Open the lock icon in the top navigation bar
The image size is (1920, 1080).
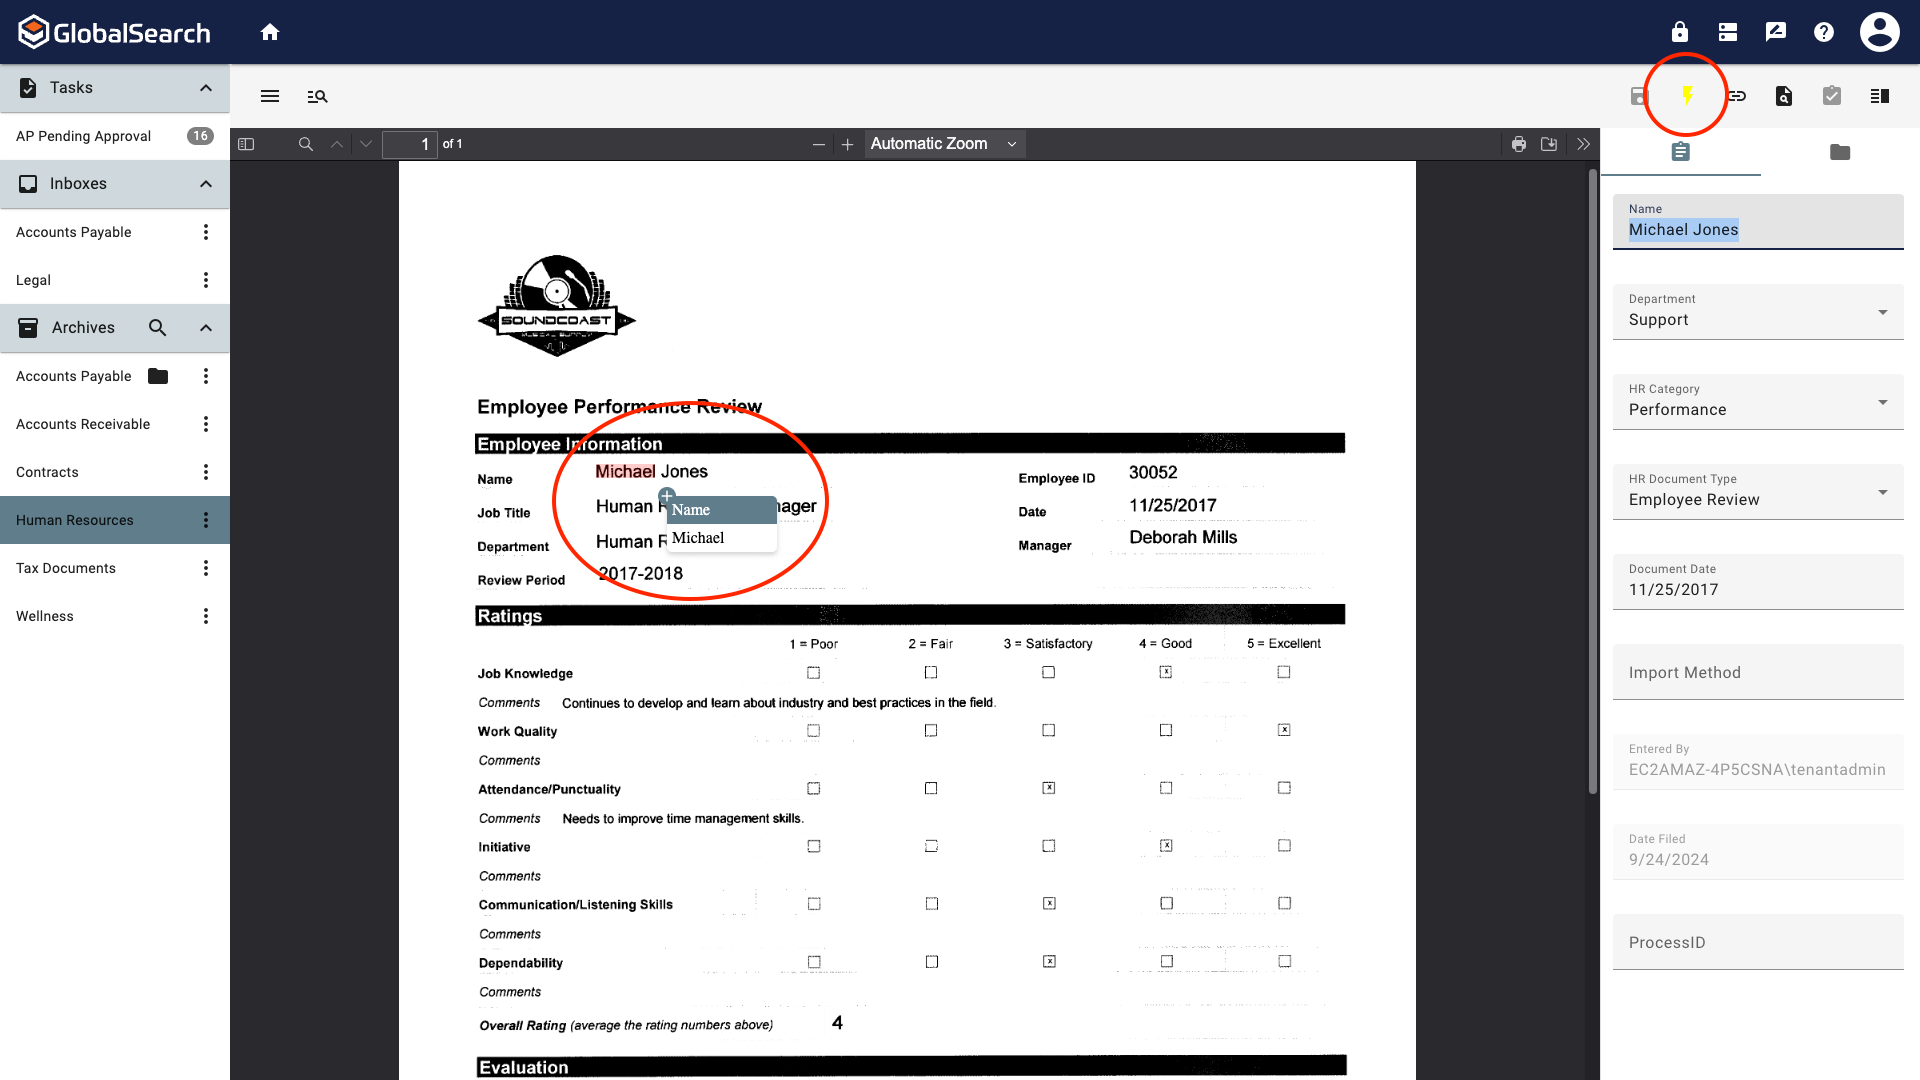tap(1678, 31)
